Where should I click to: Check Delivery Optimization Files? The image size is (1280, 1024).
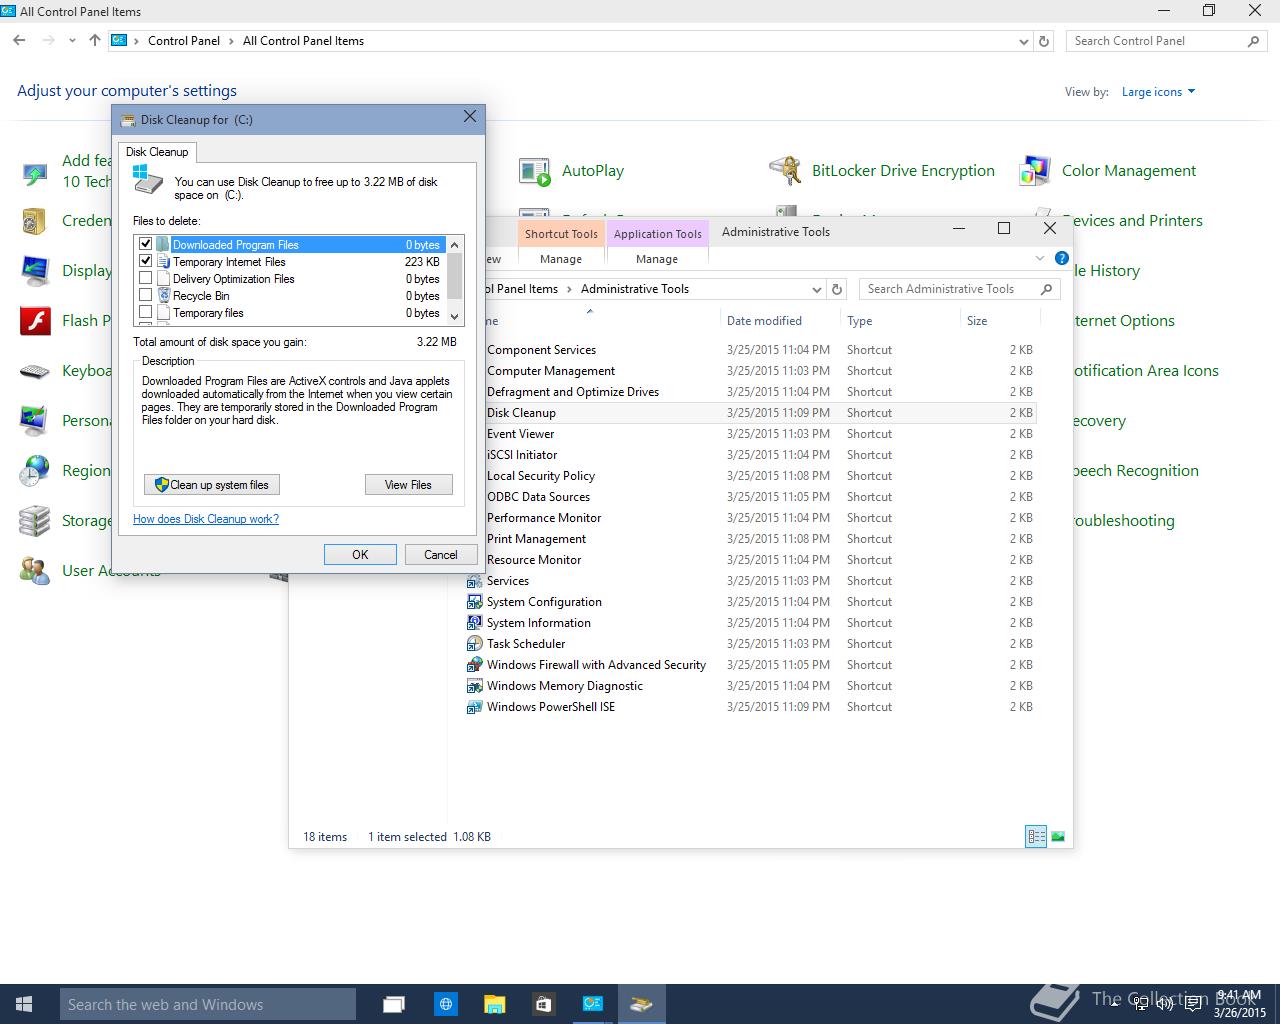(146, 278)
